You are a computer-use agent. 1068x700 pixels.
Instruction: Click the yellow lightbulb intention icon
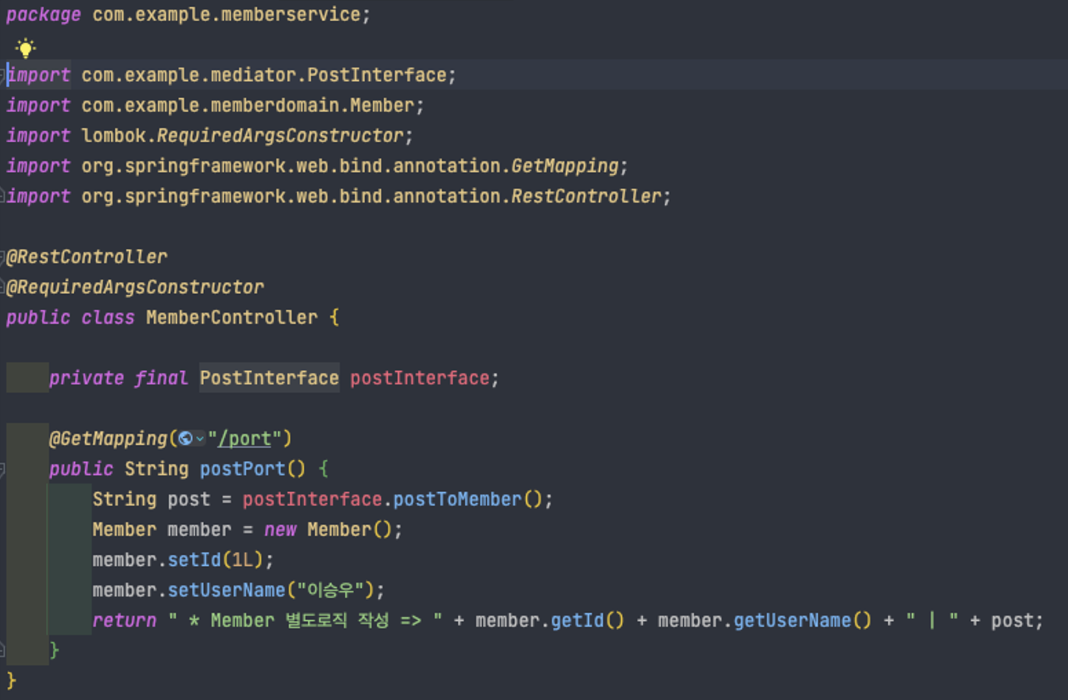(x=25, y=48)
